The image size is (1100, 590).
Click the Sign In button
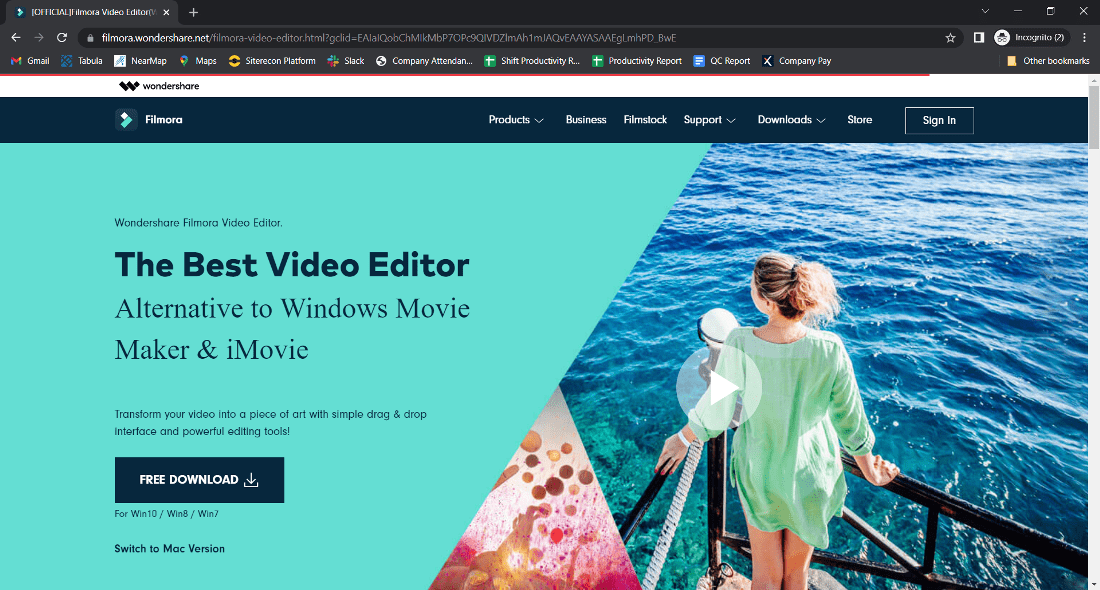pyautogui.click(x=939, y=121)
